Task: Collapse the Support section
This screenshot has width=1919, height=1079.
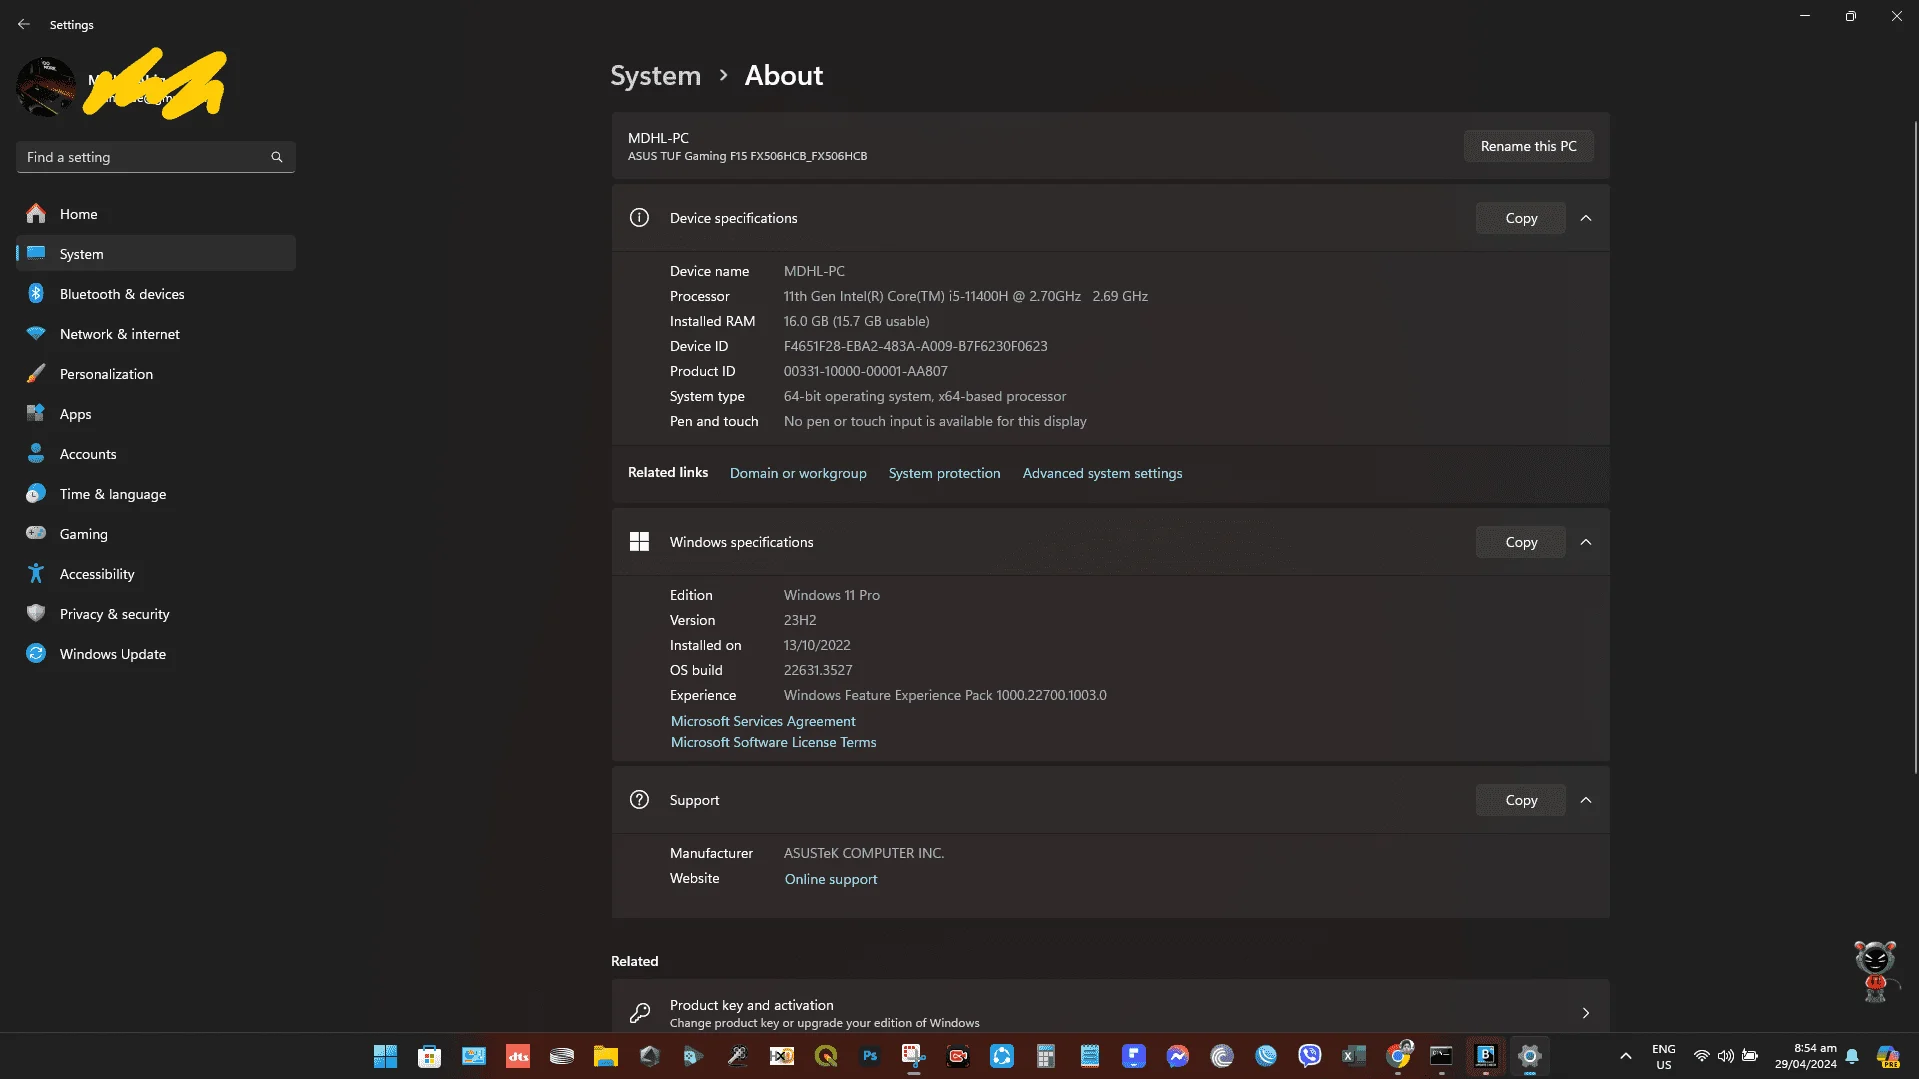Action: 1586,800
